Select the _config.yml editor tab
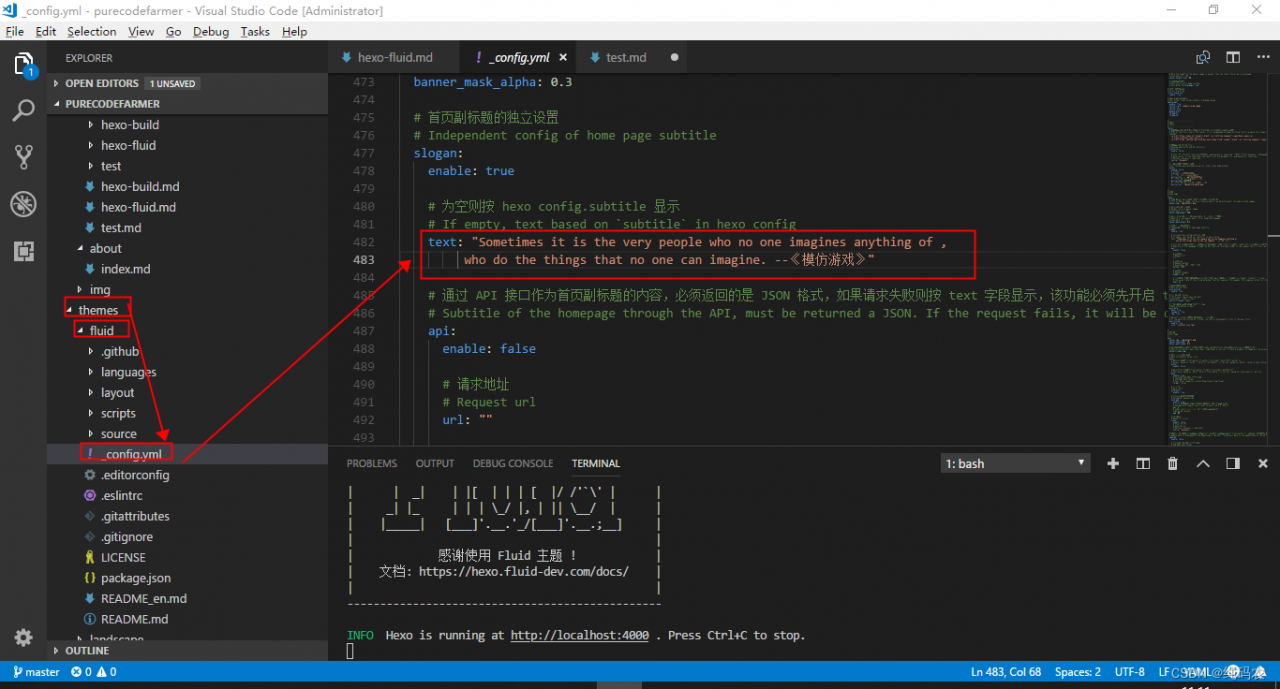The height and width of the screenshot is (689, 1280). coord(519,57)
